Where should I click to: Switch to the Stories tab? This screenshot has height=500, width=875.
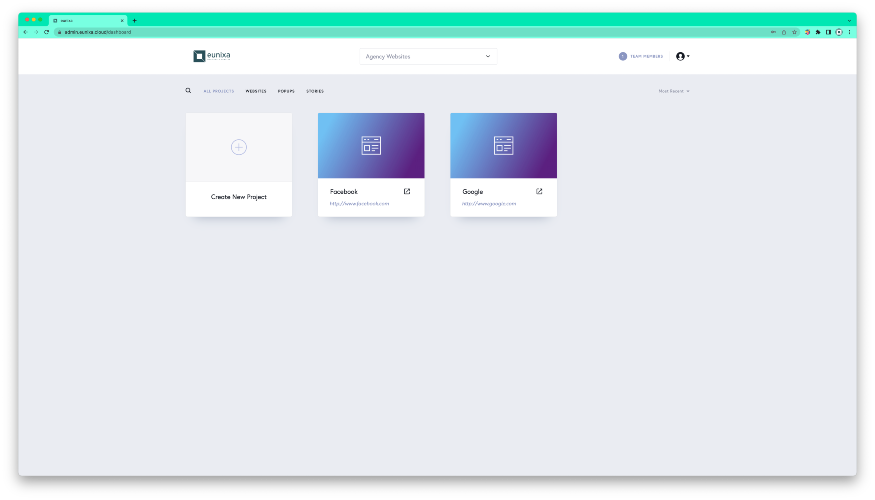[x=315, y=91]
